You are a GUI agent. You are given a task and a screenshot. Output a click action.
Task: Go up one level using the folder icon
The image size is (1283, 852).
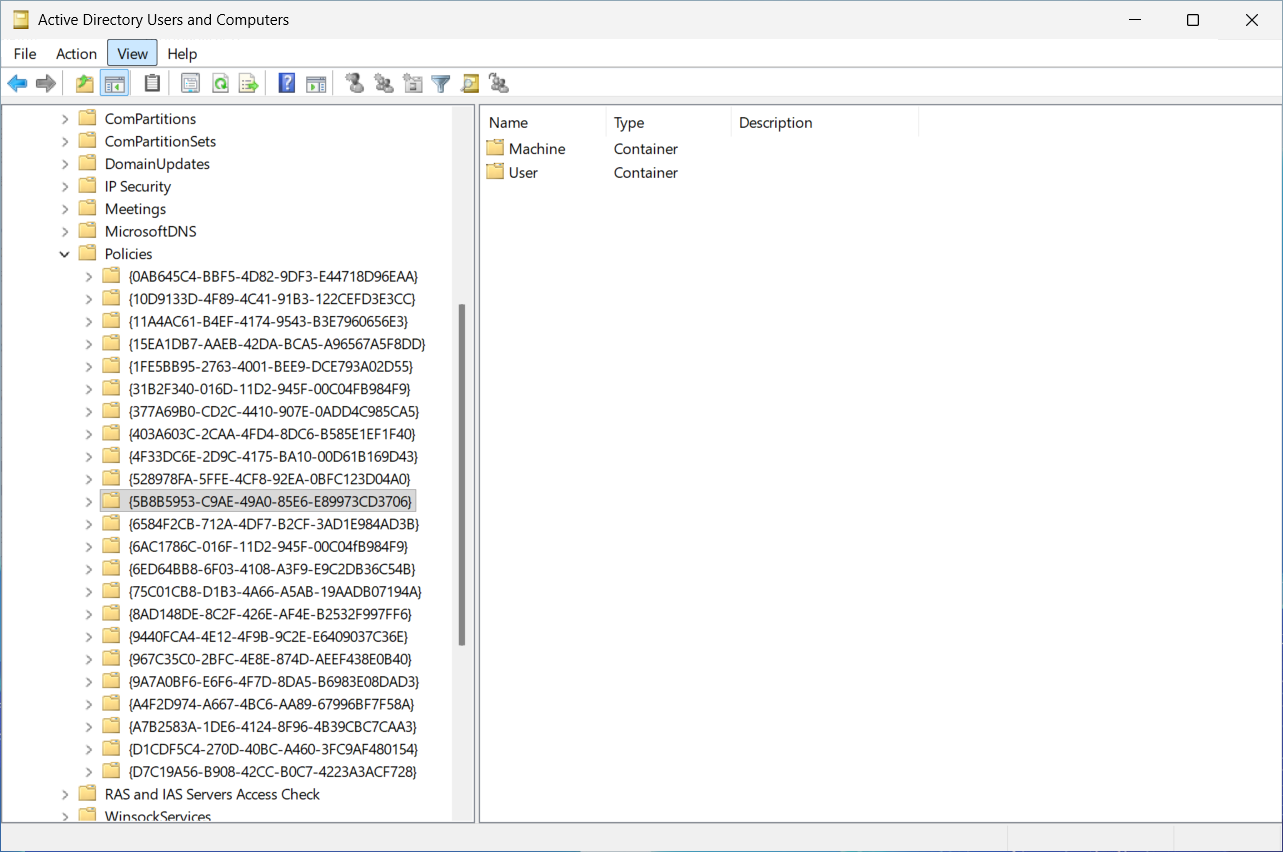click(85, 84)
